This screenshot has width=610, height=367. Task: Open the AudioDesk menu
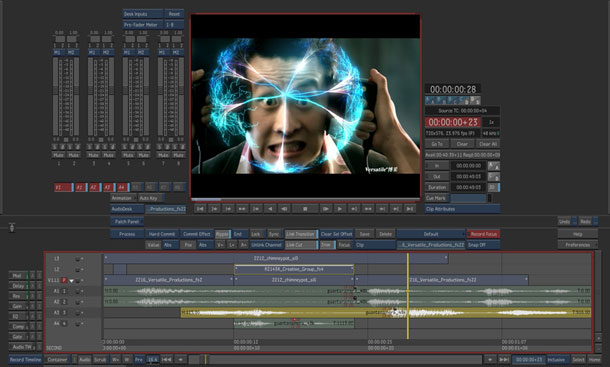click(x=127, y=209)
